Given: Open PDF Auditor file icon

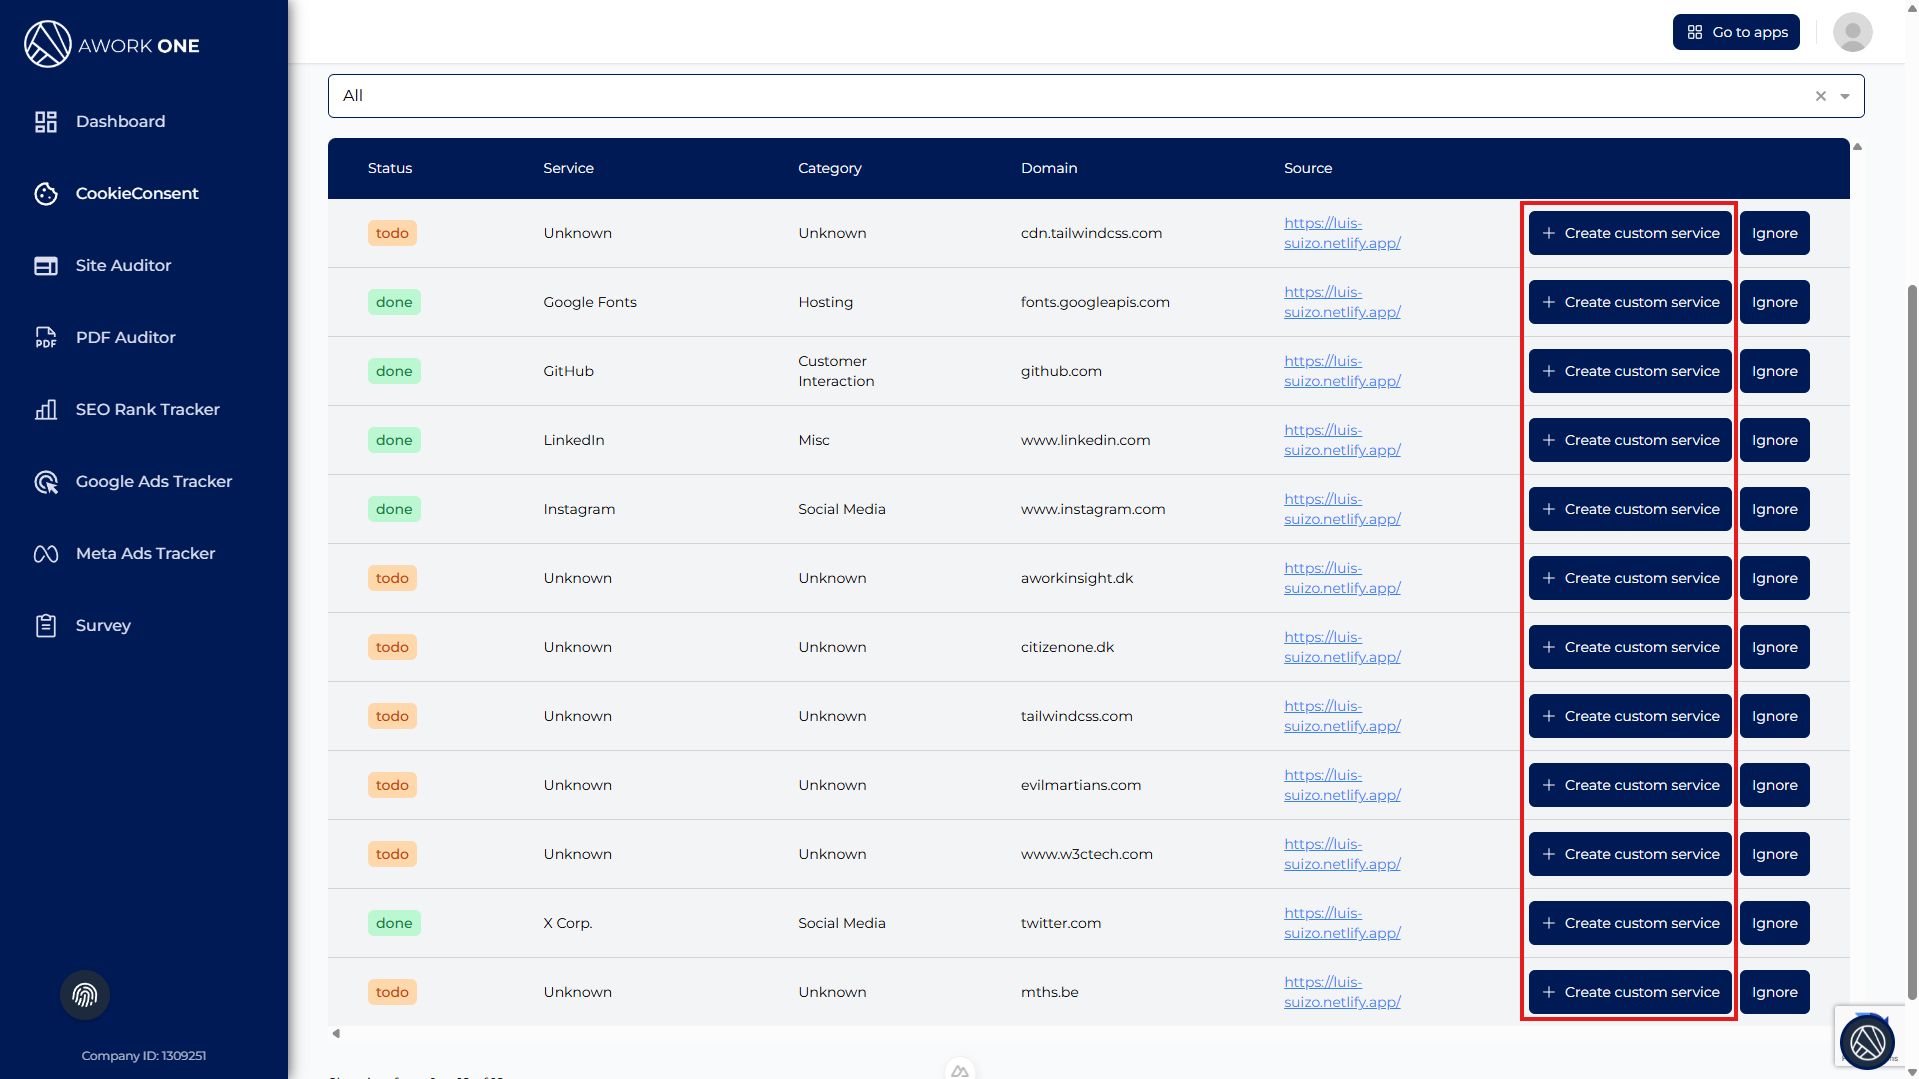Looking at the screenshot, I should coord(46,338).
